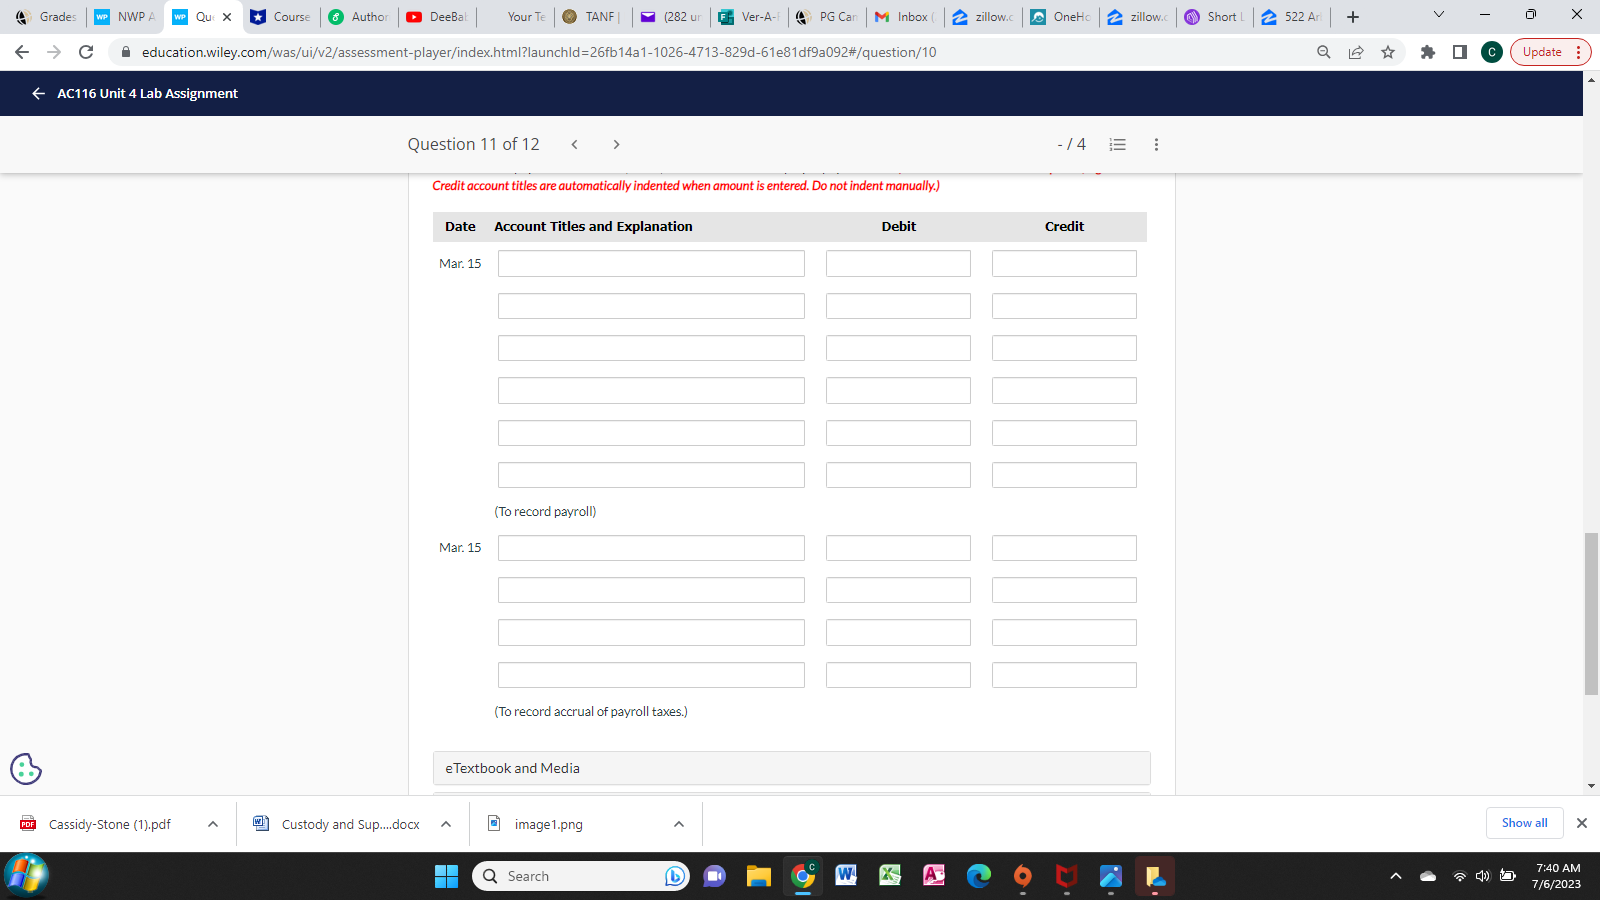Open Microsoft Word from the taskbar
This screenshot has width=1600, height=900.
click(846, 876)
